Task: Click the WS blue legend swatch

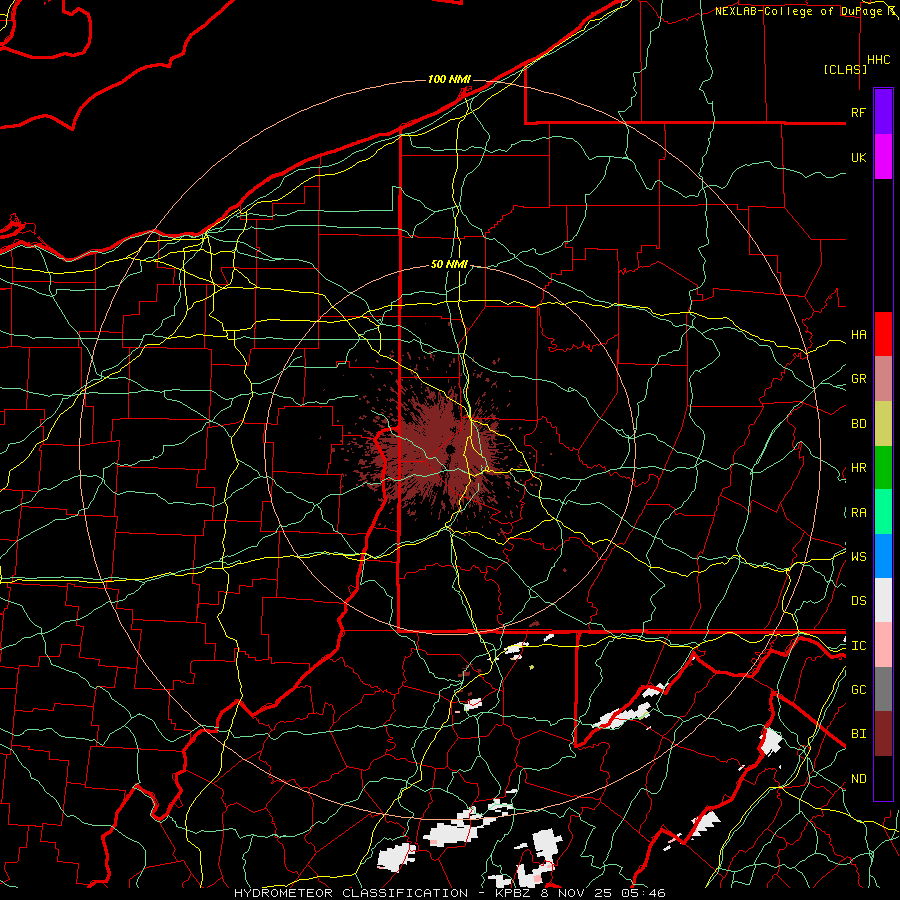Action: (x=883, y=556)
